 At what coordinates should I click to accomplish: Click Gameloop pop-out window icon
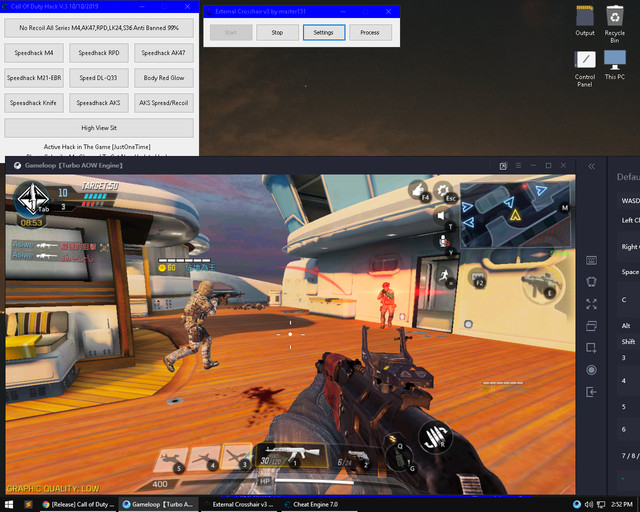(503, 166)
